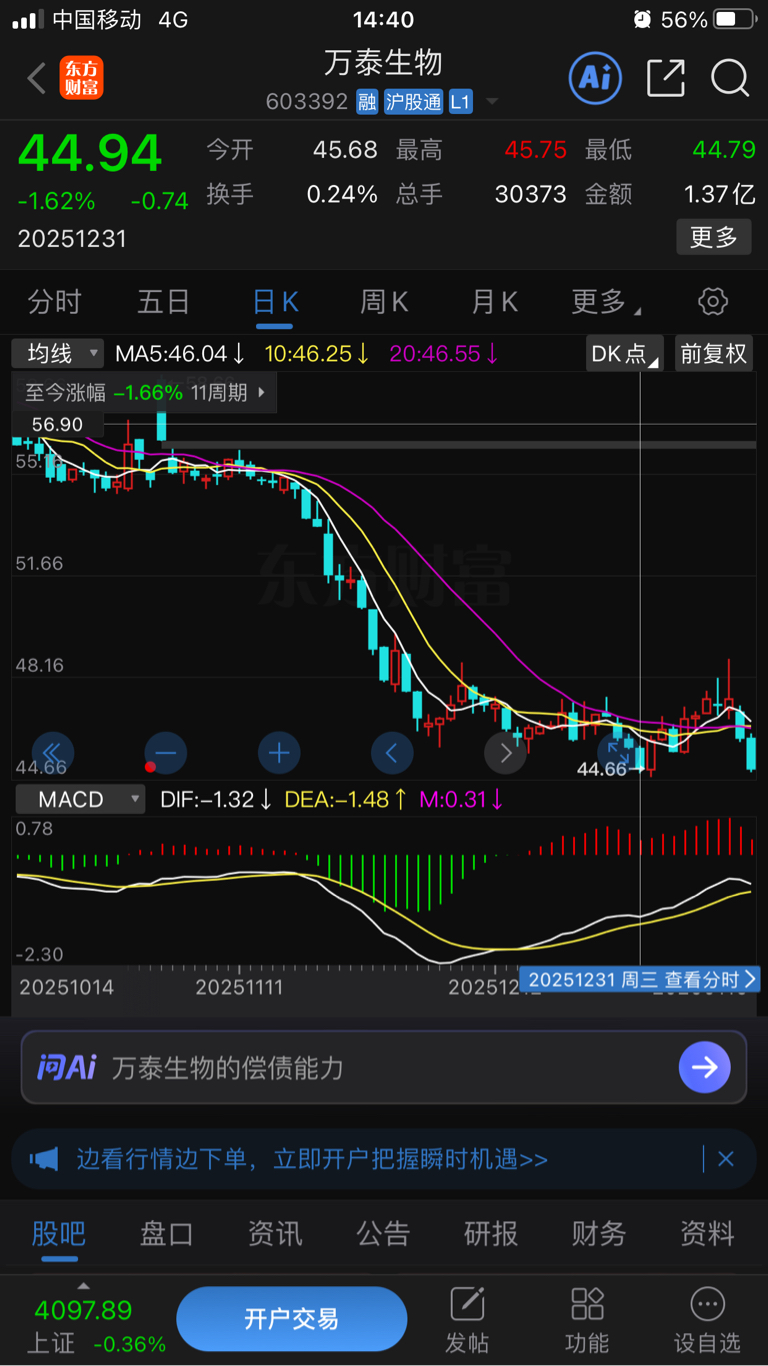Switch to 分时 chart tab

(x=54, y=301)
